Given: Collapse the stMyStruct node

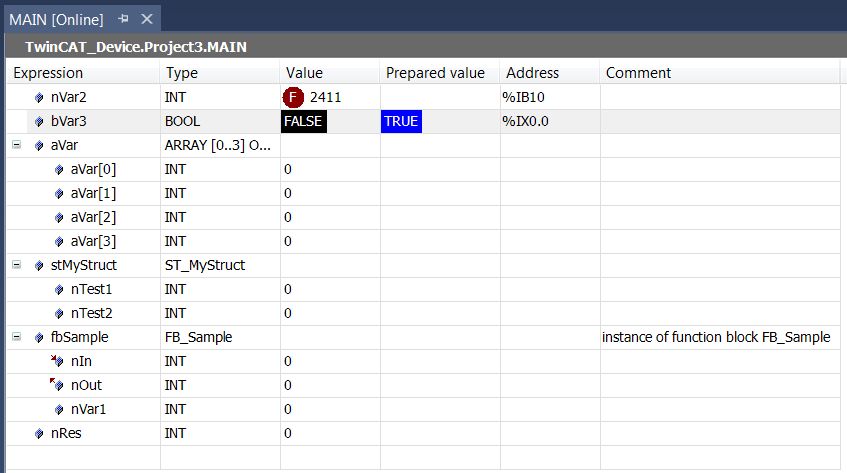Looking at the screenshot, I should [17, 265].
